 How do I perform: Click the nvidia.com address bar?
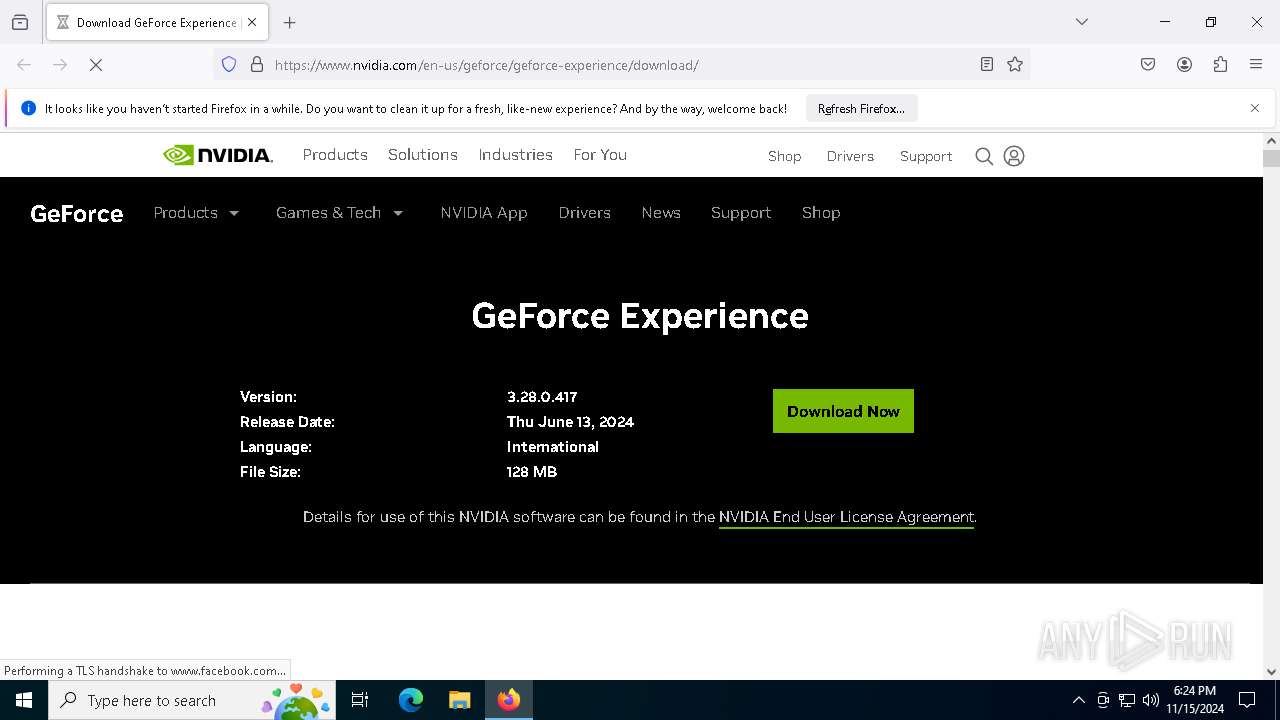[620, 65]
